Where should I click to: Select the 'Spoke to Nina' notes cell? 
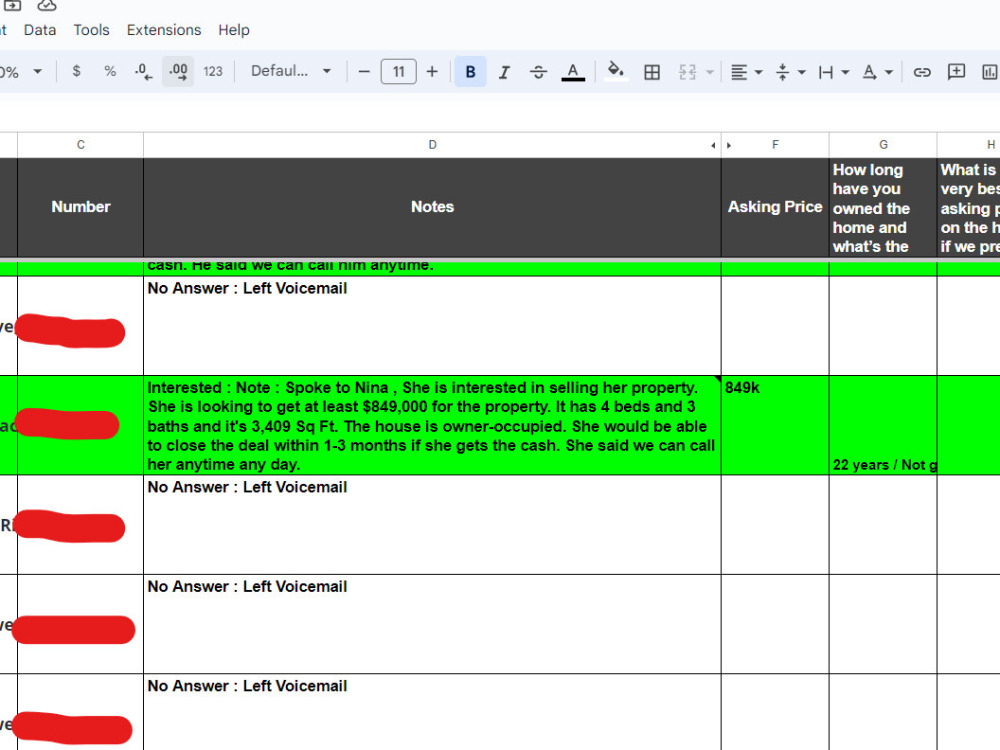pos(432,425)
